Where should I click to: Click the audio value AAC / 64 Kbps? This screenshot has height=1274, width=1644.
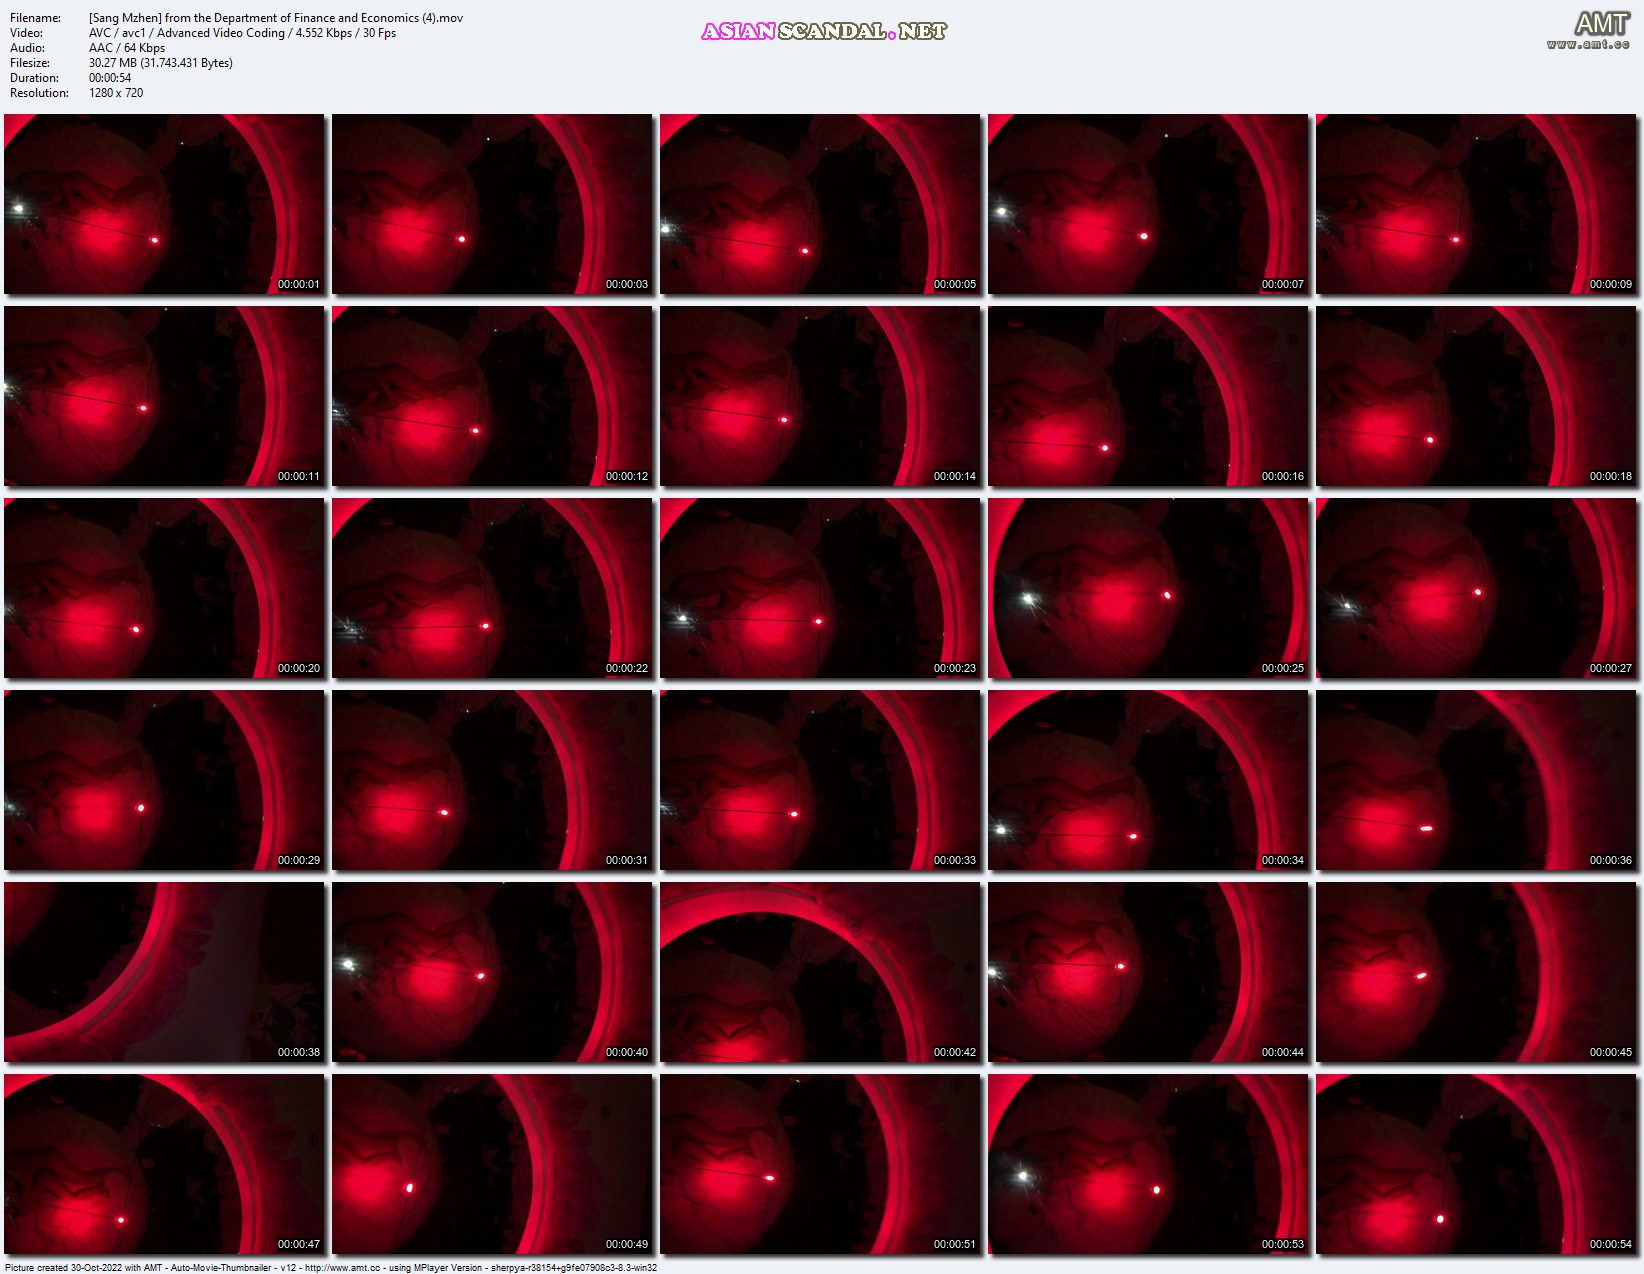[x=127, y=48]
